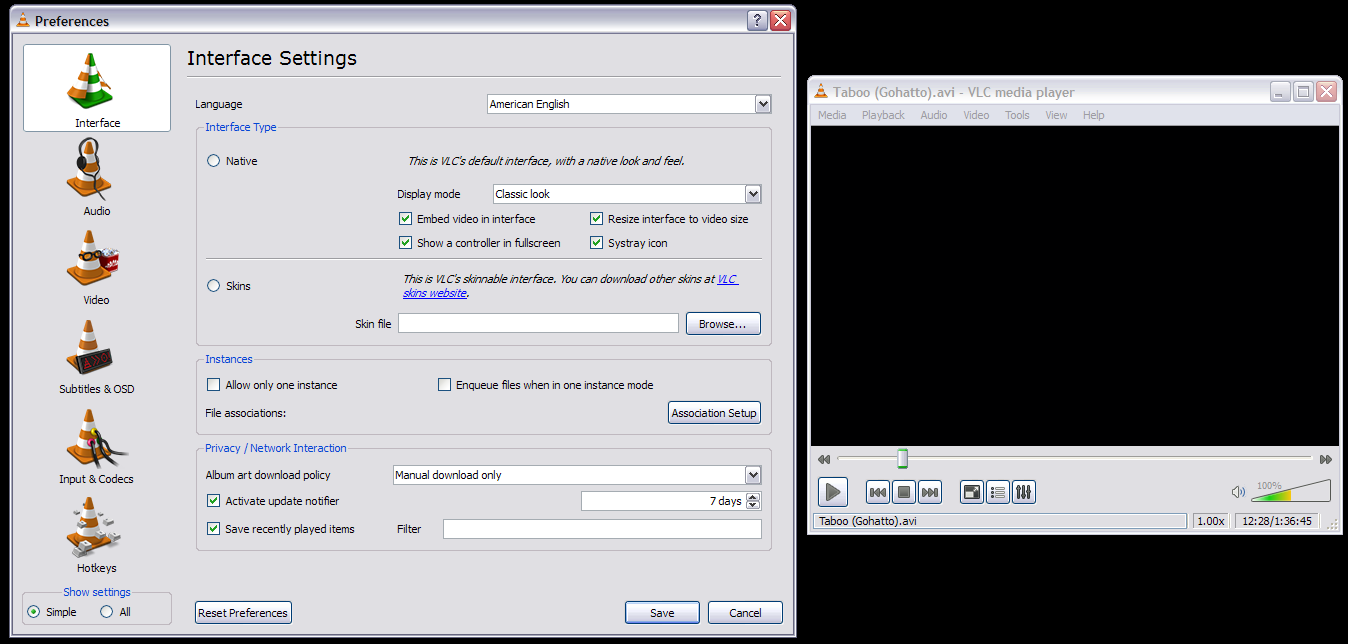Open the Display mode dropdown
This screenshot has width=1348, height=644.
628,194
